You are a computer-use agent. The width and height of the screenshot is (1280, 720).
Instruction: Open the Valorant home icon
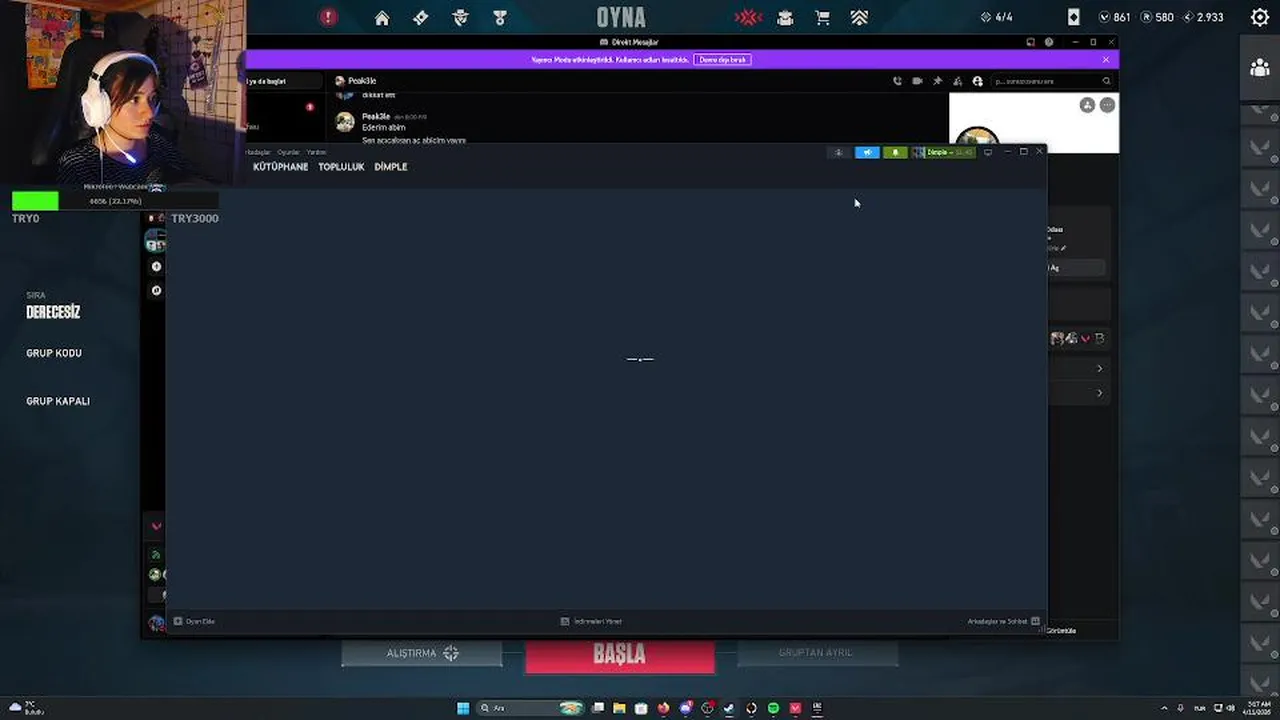coord(382,17)
